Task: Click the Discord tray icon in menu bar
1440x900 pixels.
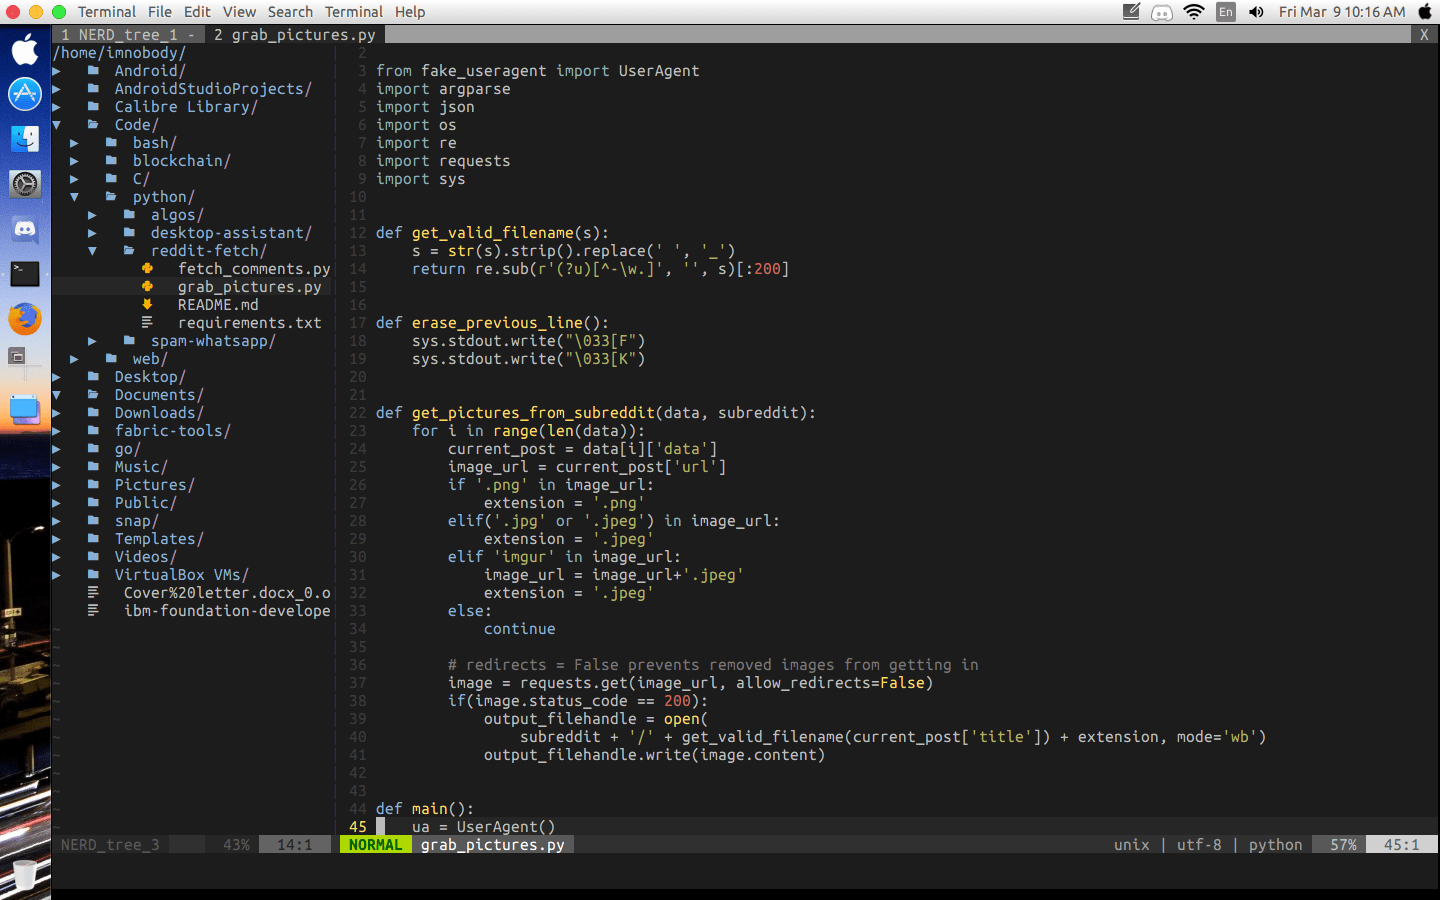Action: point(1162,12)
